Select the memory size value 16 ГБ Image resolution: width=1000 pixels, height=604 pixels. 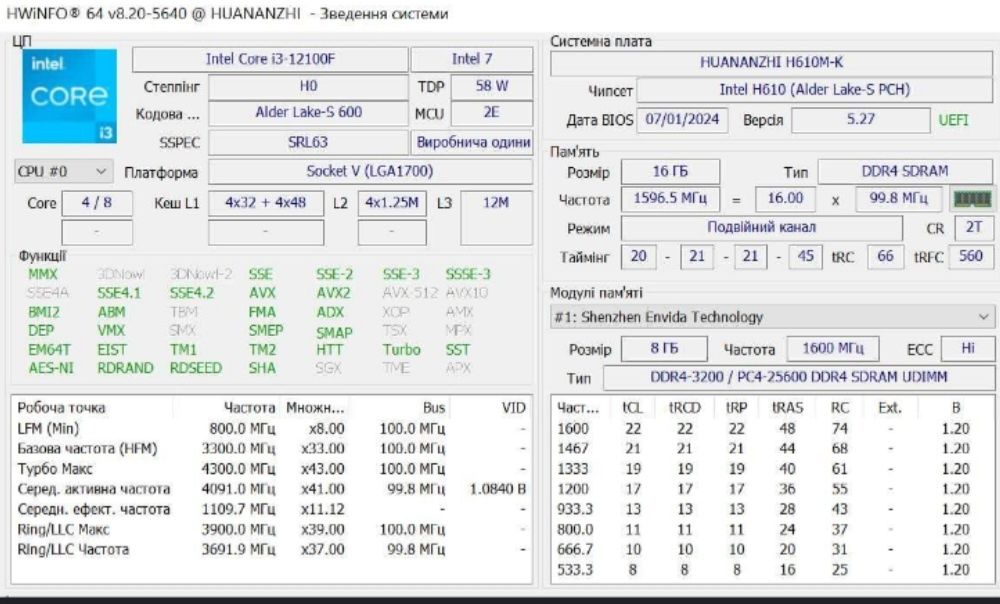pyautogui.click(x=670, y=172)
